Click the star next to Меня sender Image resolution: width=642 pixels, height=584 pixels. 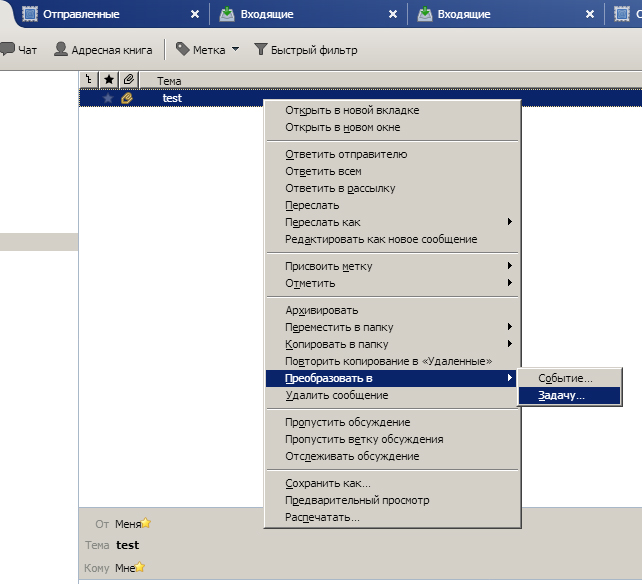click(146, 523)
